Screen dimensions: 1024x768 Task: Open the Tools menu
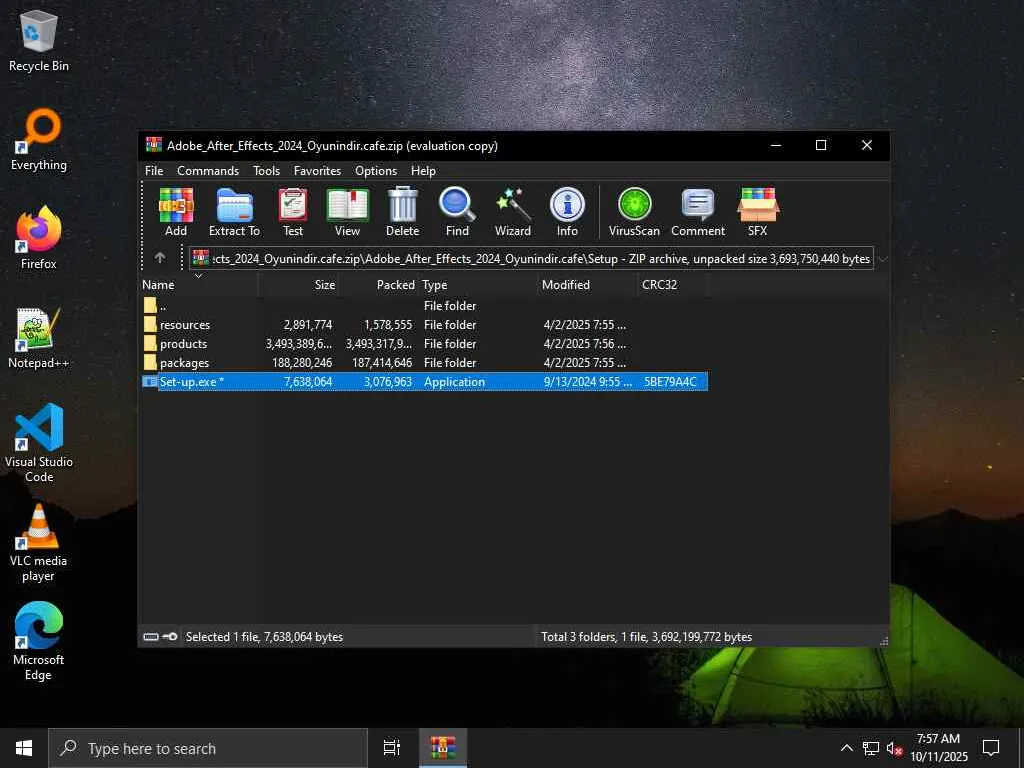tap(266, 170)
